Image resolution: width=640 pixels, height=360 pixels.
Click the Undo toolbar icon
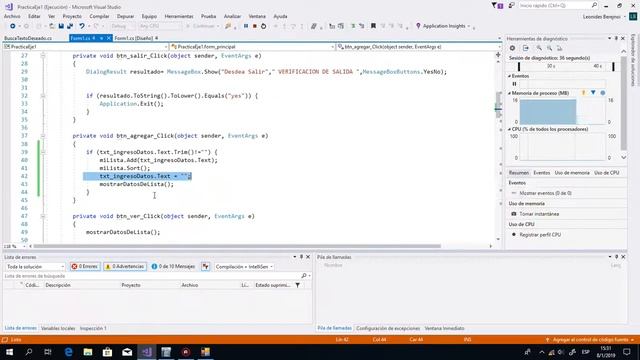click(x=82, y=26)
